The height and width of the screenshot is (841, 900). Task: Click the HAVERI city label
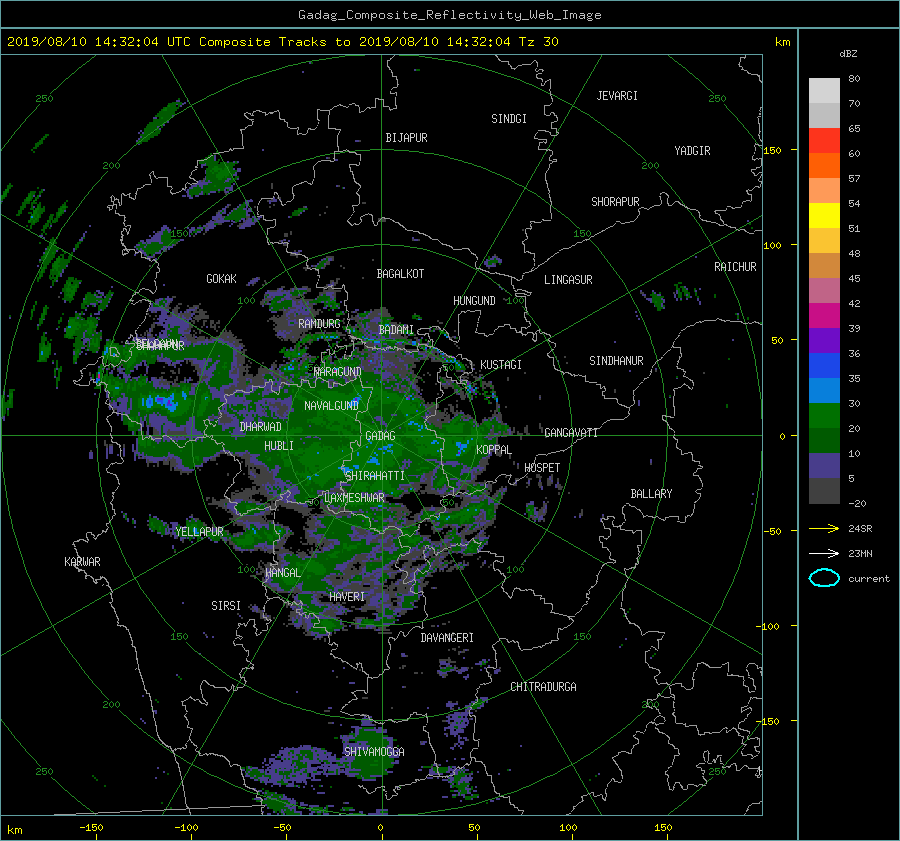[x=347, y=597]
